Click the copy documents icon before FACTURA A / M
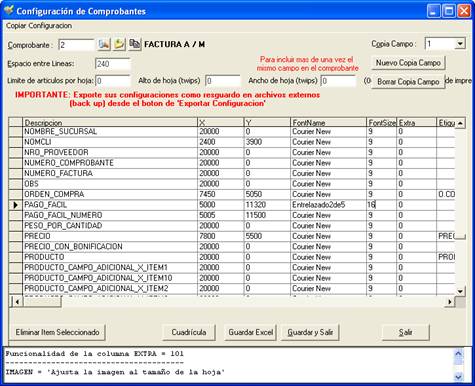This screenshot has width=475, height=386. (135, 44)
